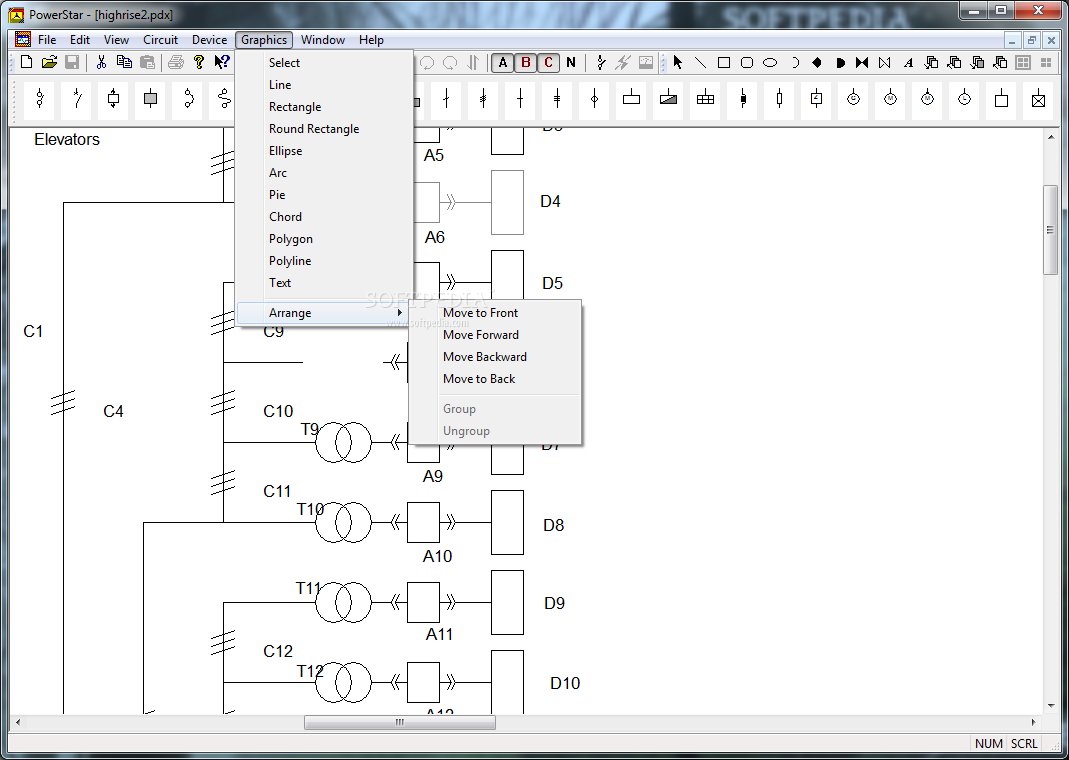The image size is (1069, 760).
Task: Click the Open file folder icon
Action: pyautogui.click(x=49, y=63)
